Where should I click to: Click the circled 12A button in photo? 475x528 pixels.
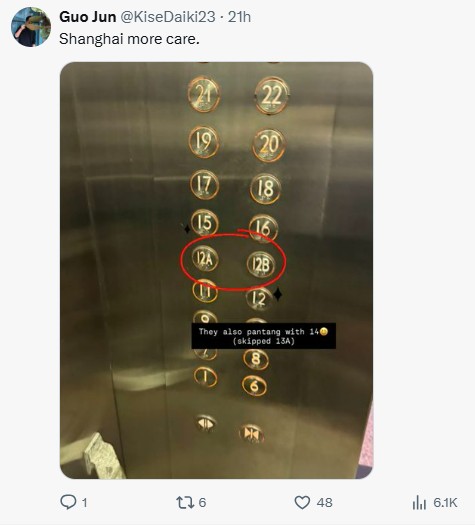click(205, 259)
